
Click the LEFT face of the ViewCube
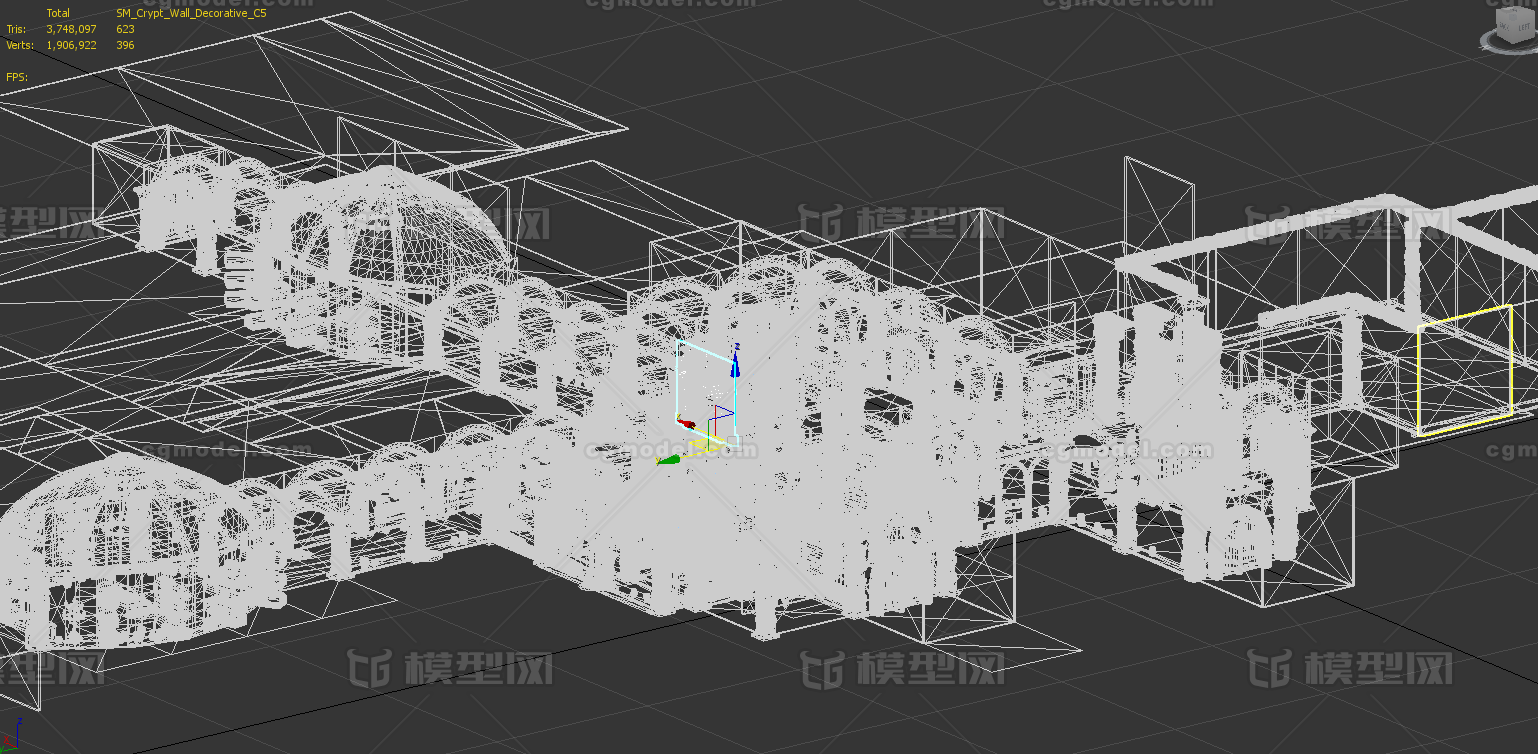click(x=1523, y=27)
